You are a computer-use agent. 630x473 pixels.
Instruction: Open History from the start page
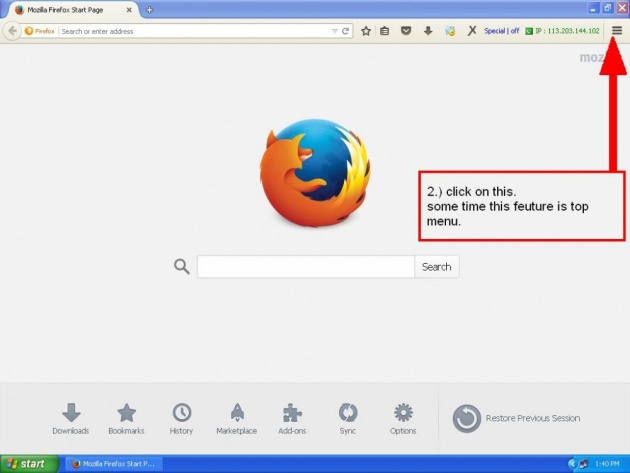click(181, 418)
